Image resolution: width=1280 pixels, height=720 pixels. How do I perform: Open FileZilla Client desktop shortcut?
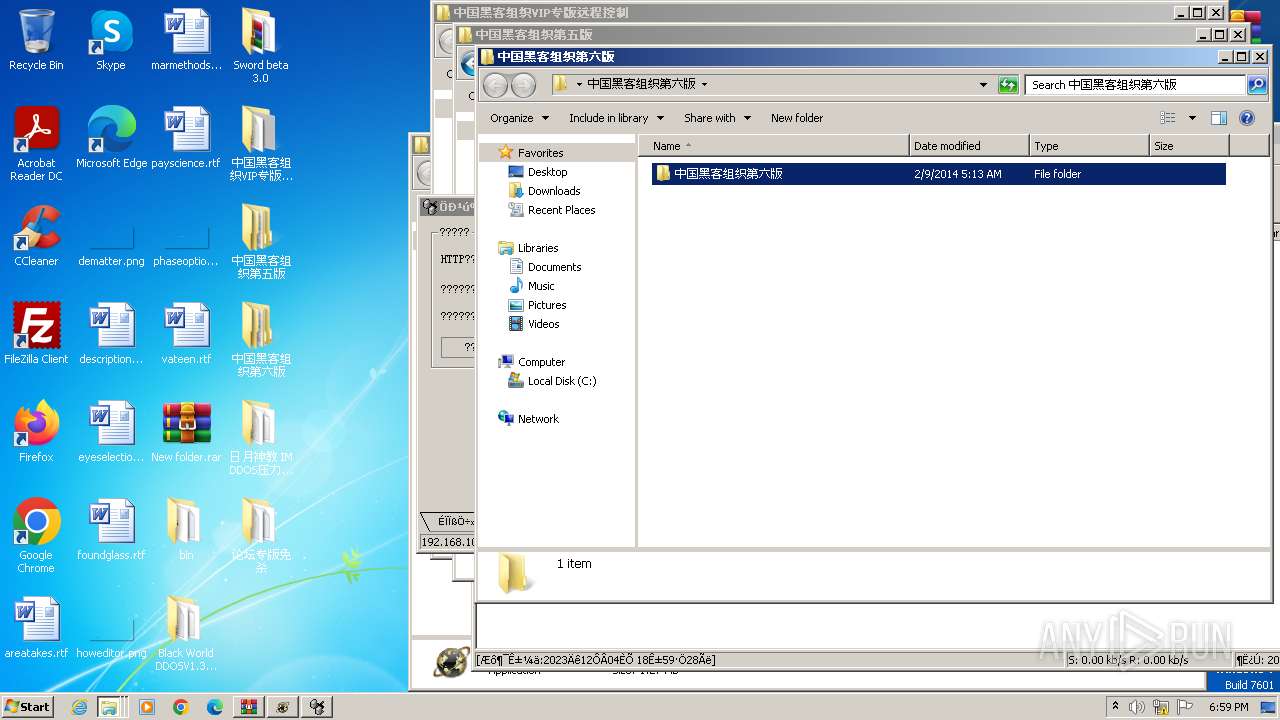tap(36, 334)
